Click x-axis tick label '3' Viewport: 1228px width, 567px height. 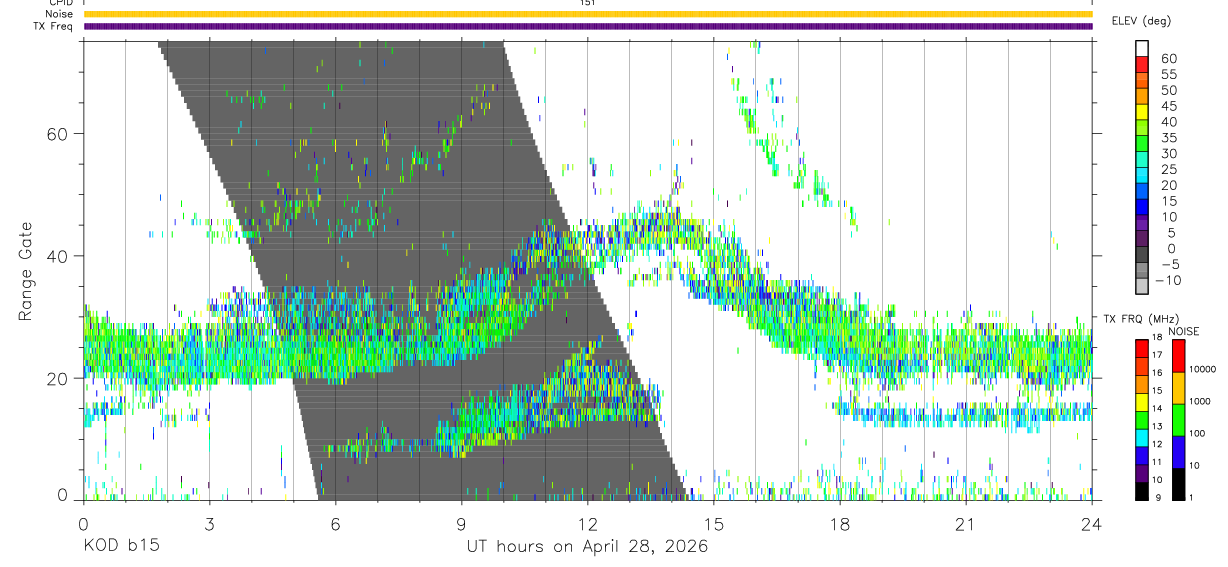[209, 524]
